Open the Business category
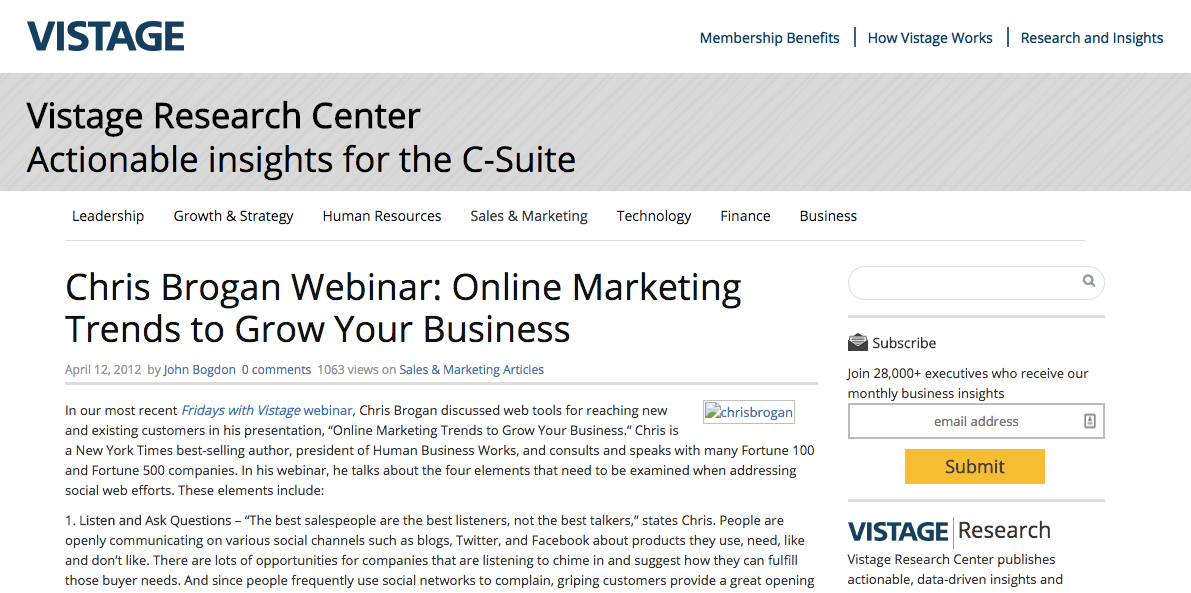 pyautogui.click(x=828, y=216)
